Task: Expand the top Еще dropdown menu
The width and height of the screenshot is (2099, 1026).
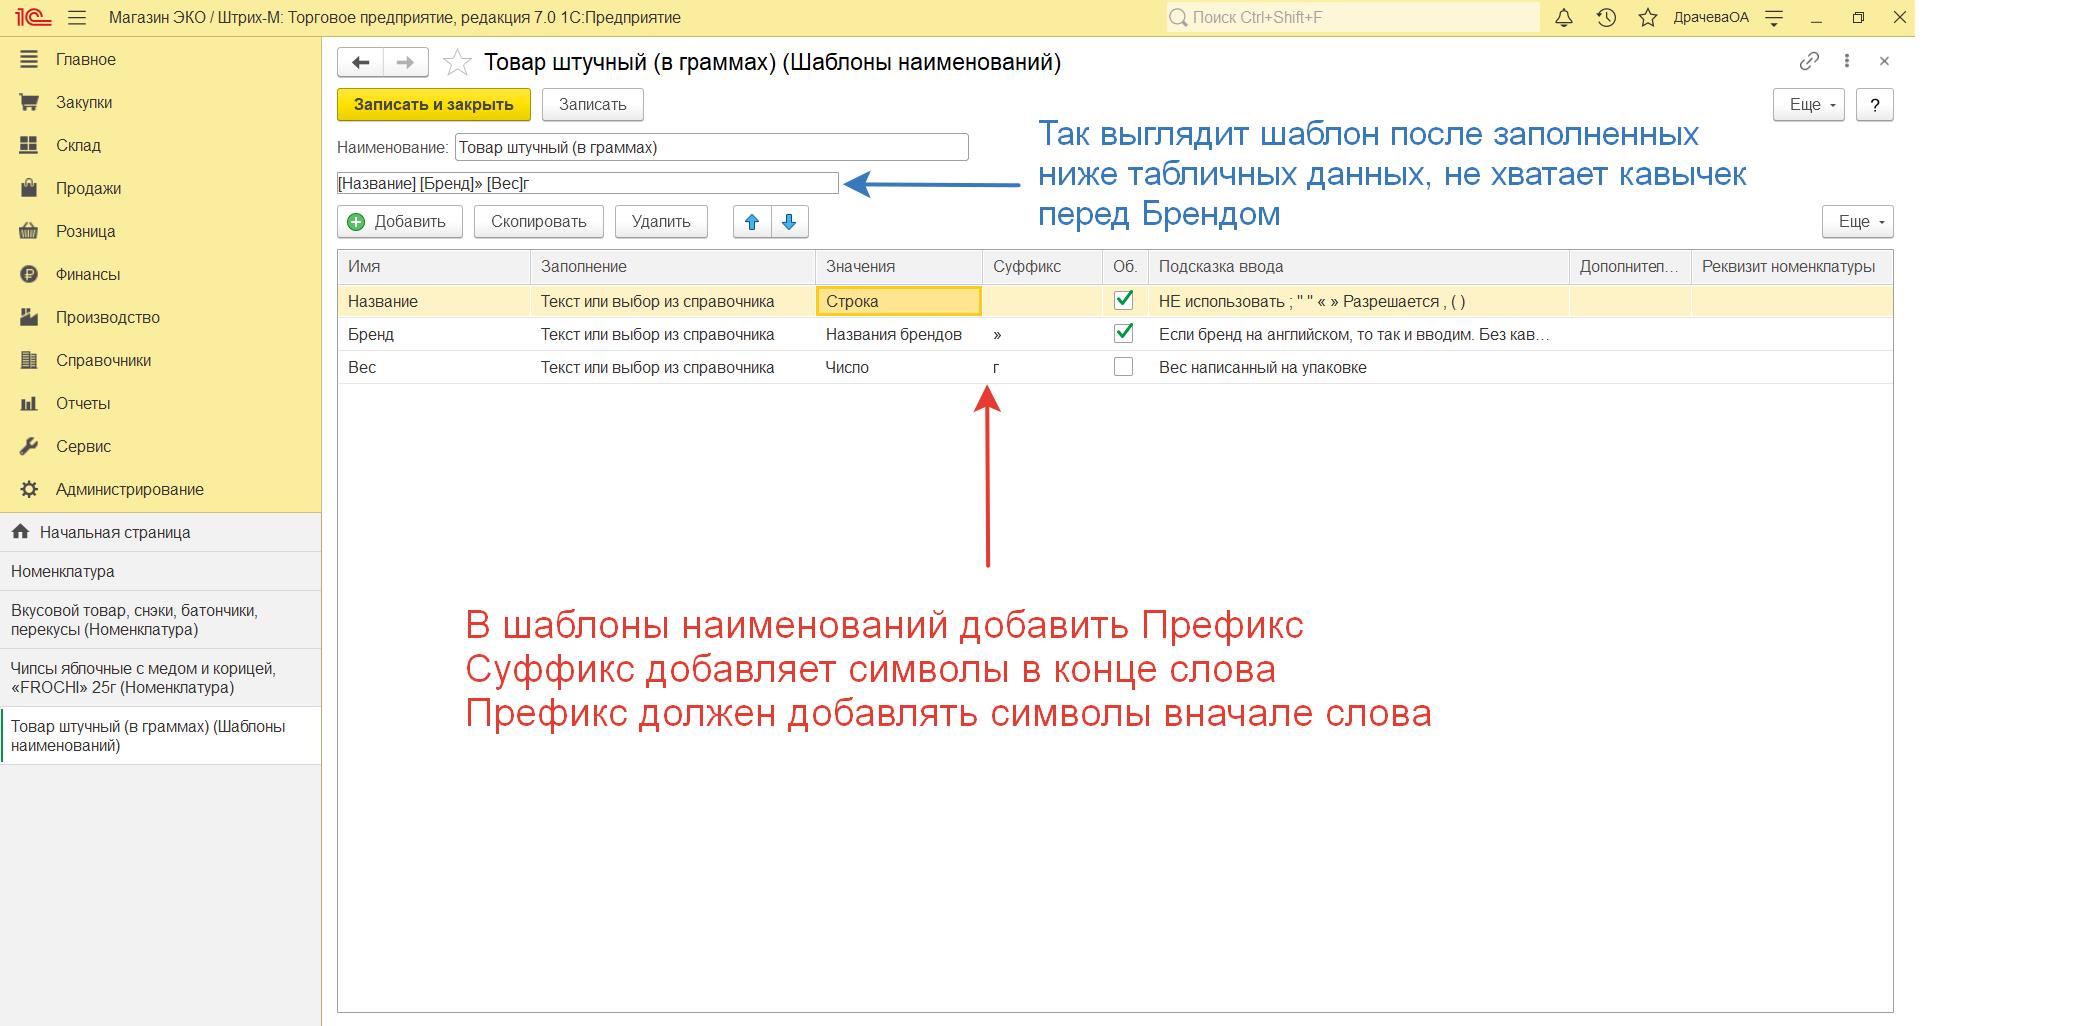Action: 1808,105
